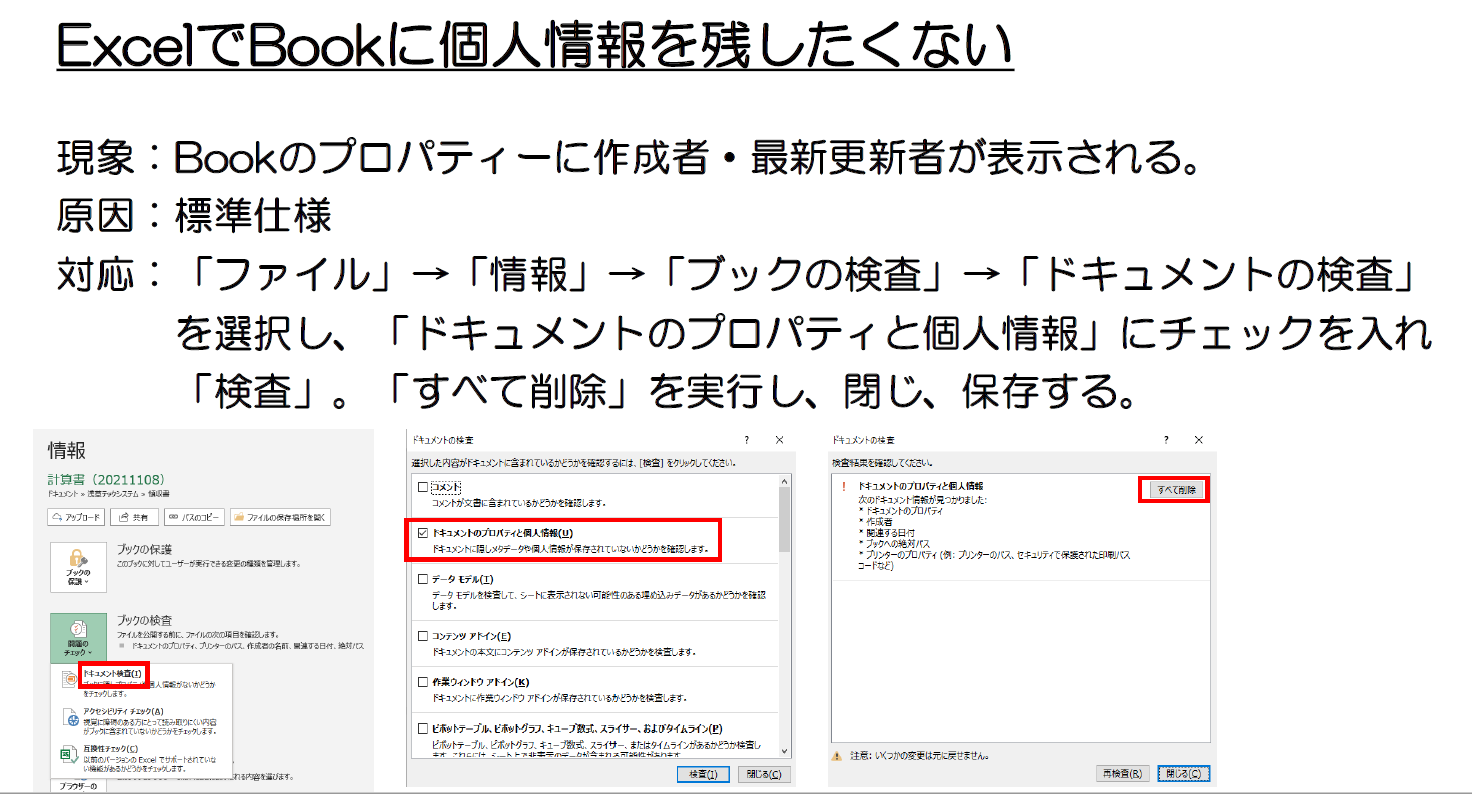Close the results ドキュメントの検査 dialog with X
The image size is (1472, 794).
click(1198, 440)
